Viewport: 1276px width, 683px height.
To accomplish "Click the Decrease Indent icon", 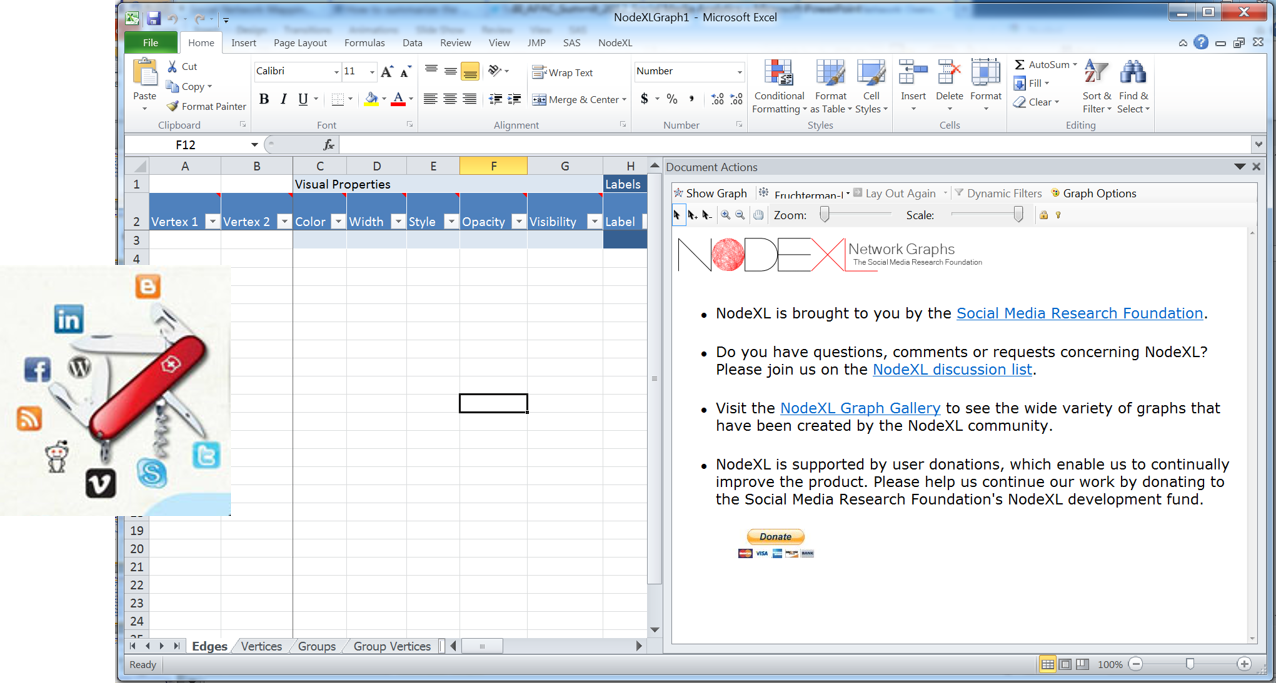I will click(x=495, y=99).
